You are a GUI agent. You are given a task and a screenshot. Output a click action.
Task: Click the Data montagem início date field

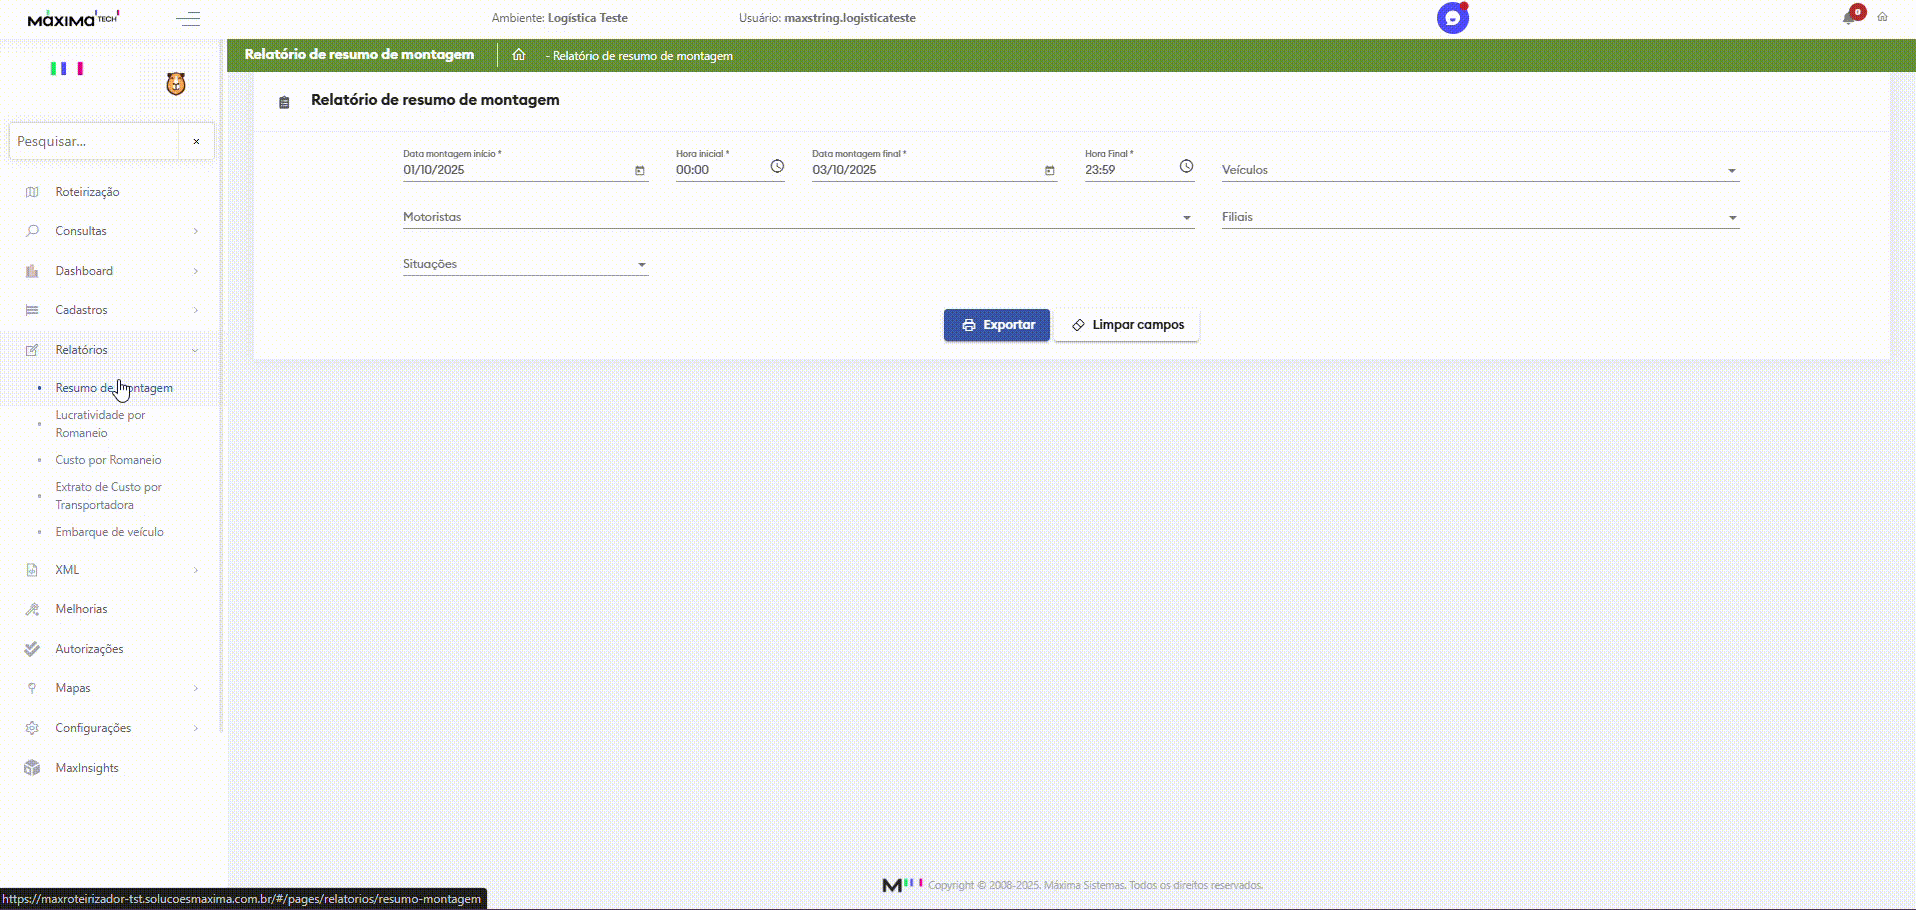(x=517, y=170)
